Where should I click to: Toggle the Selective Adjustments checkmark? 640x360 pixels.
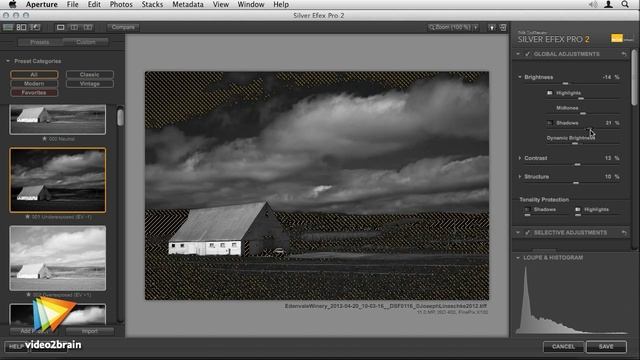pos(527,233)
